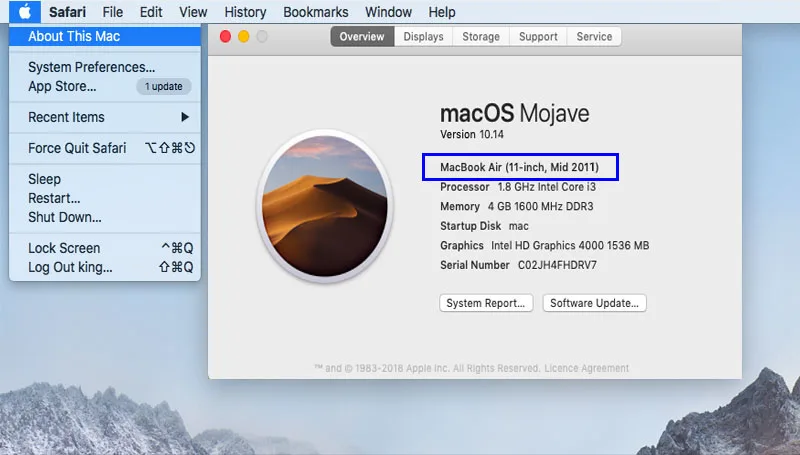Image resolution: width=800 pixels, height=455 pixels.
Task: Open the Licence Agreement link
Action: tap(586, 368)
